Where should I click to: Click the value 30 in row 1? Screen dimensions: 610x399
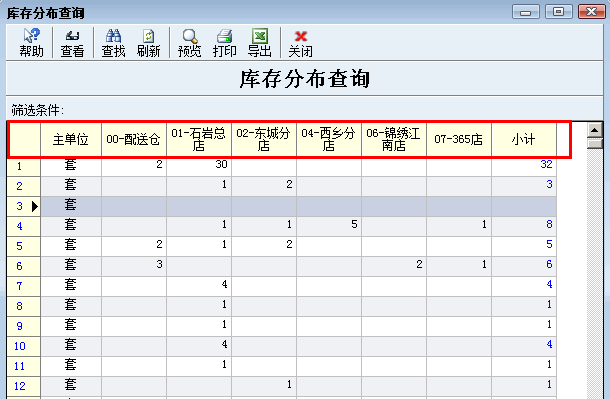(221, 164)
